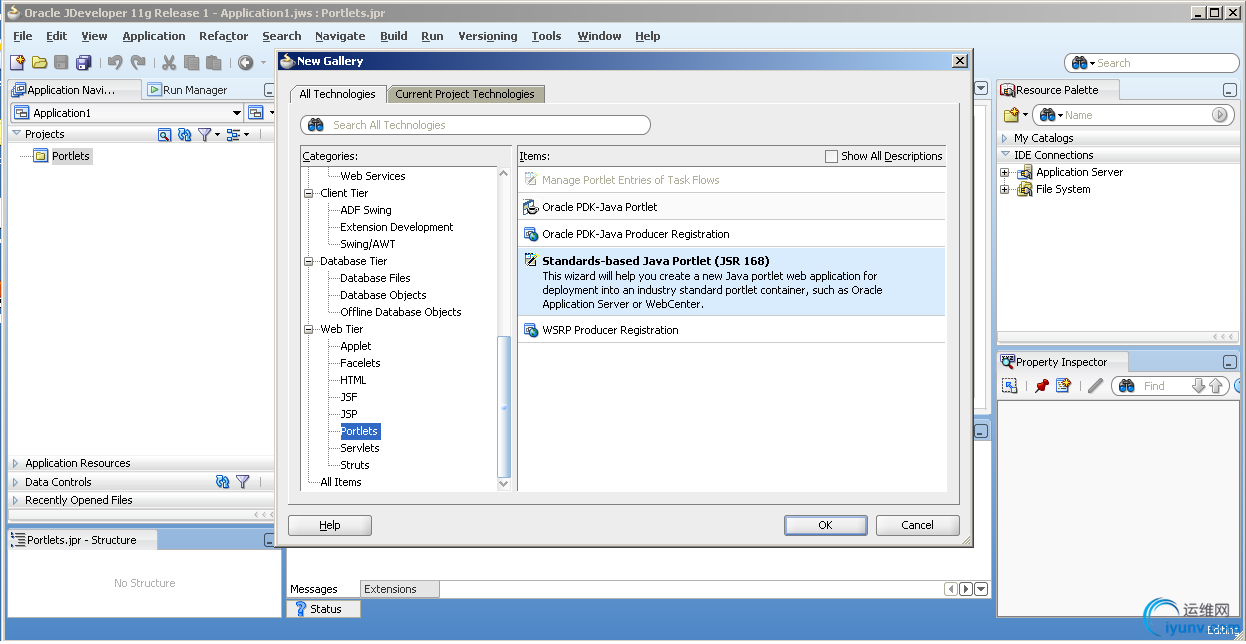1246x644 pixels.
Task: Click the Cancel button
Action: [x=917, y=525]
